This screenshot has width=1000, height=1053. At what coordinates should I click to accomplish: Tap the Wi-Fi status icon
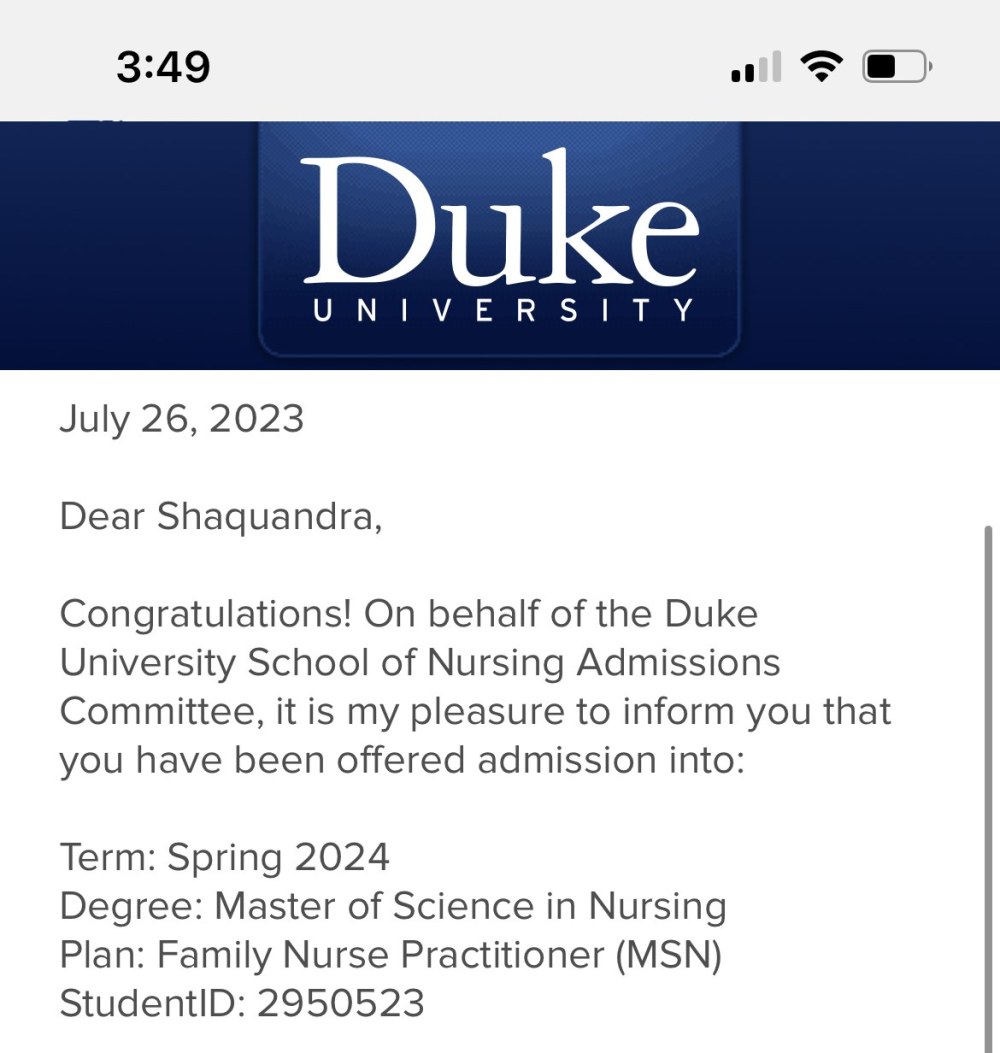point(820,67)
